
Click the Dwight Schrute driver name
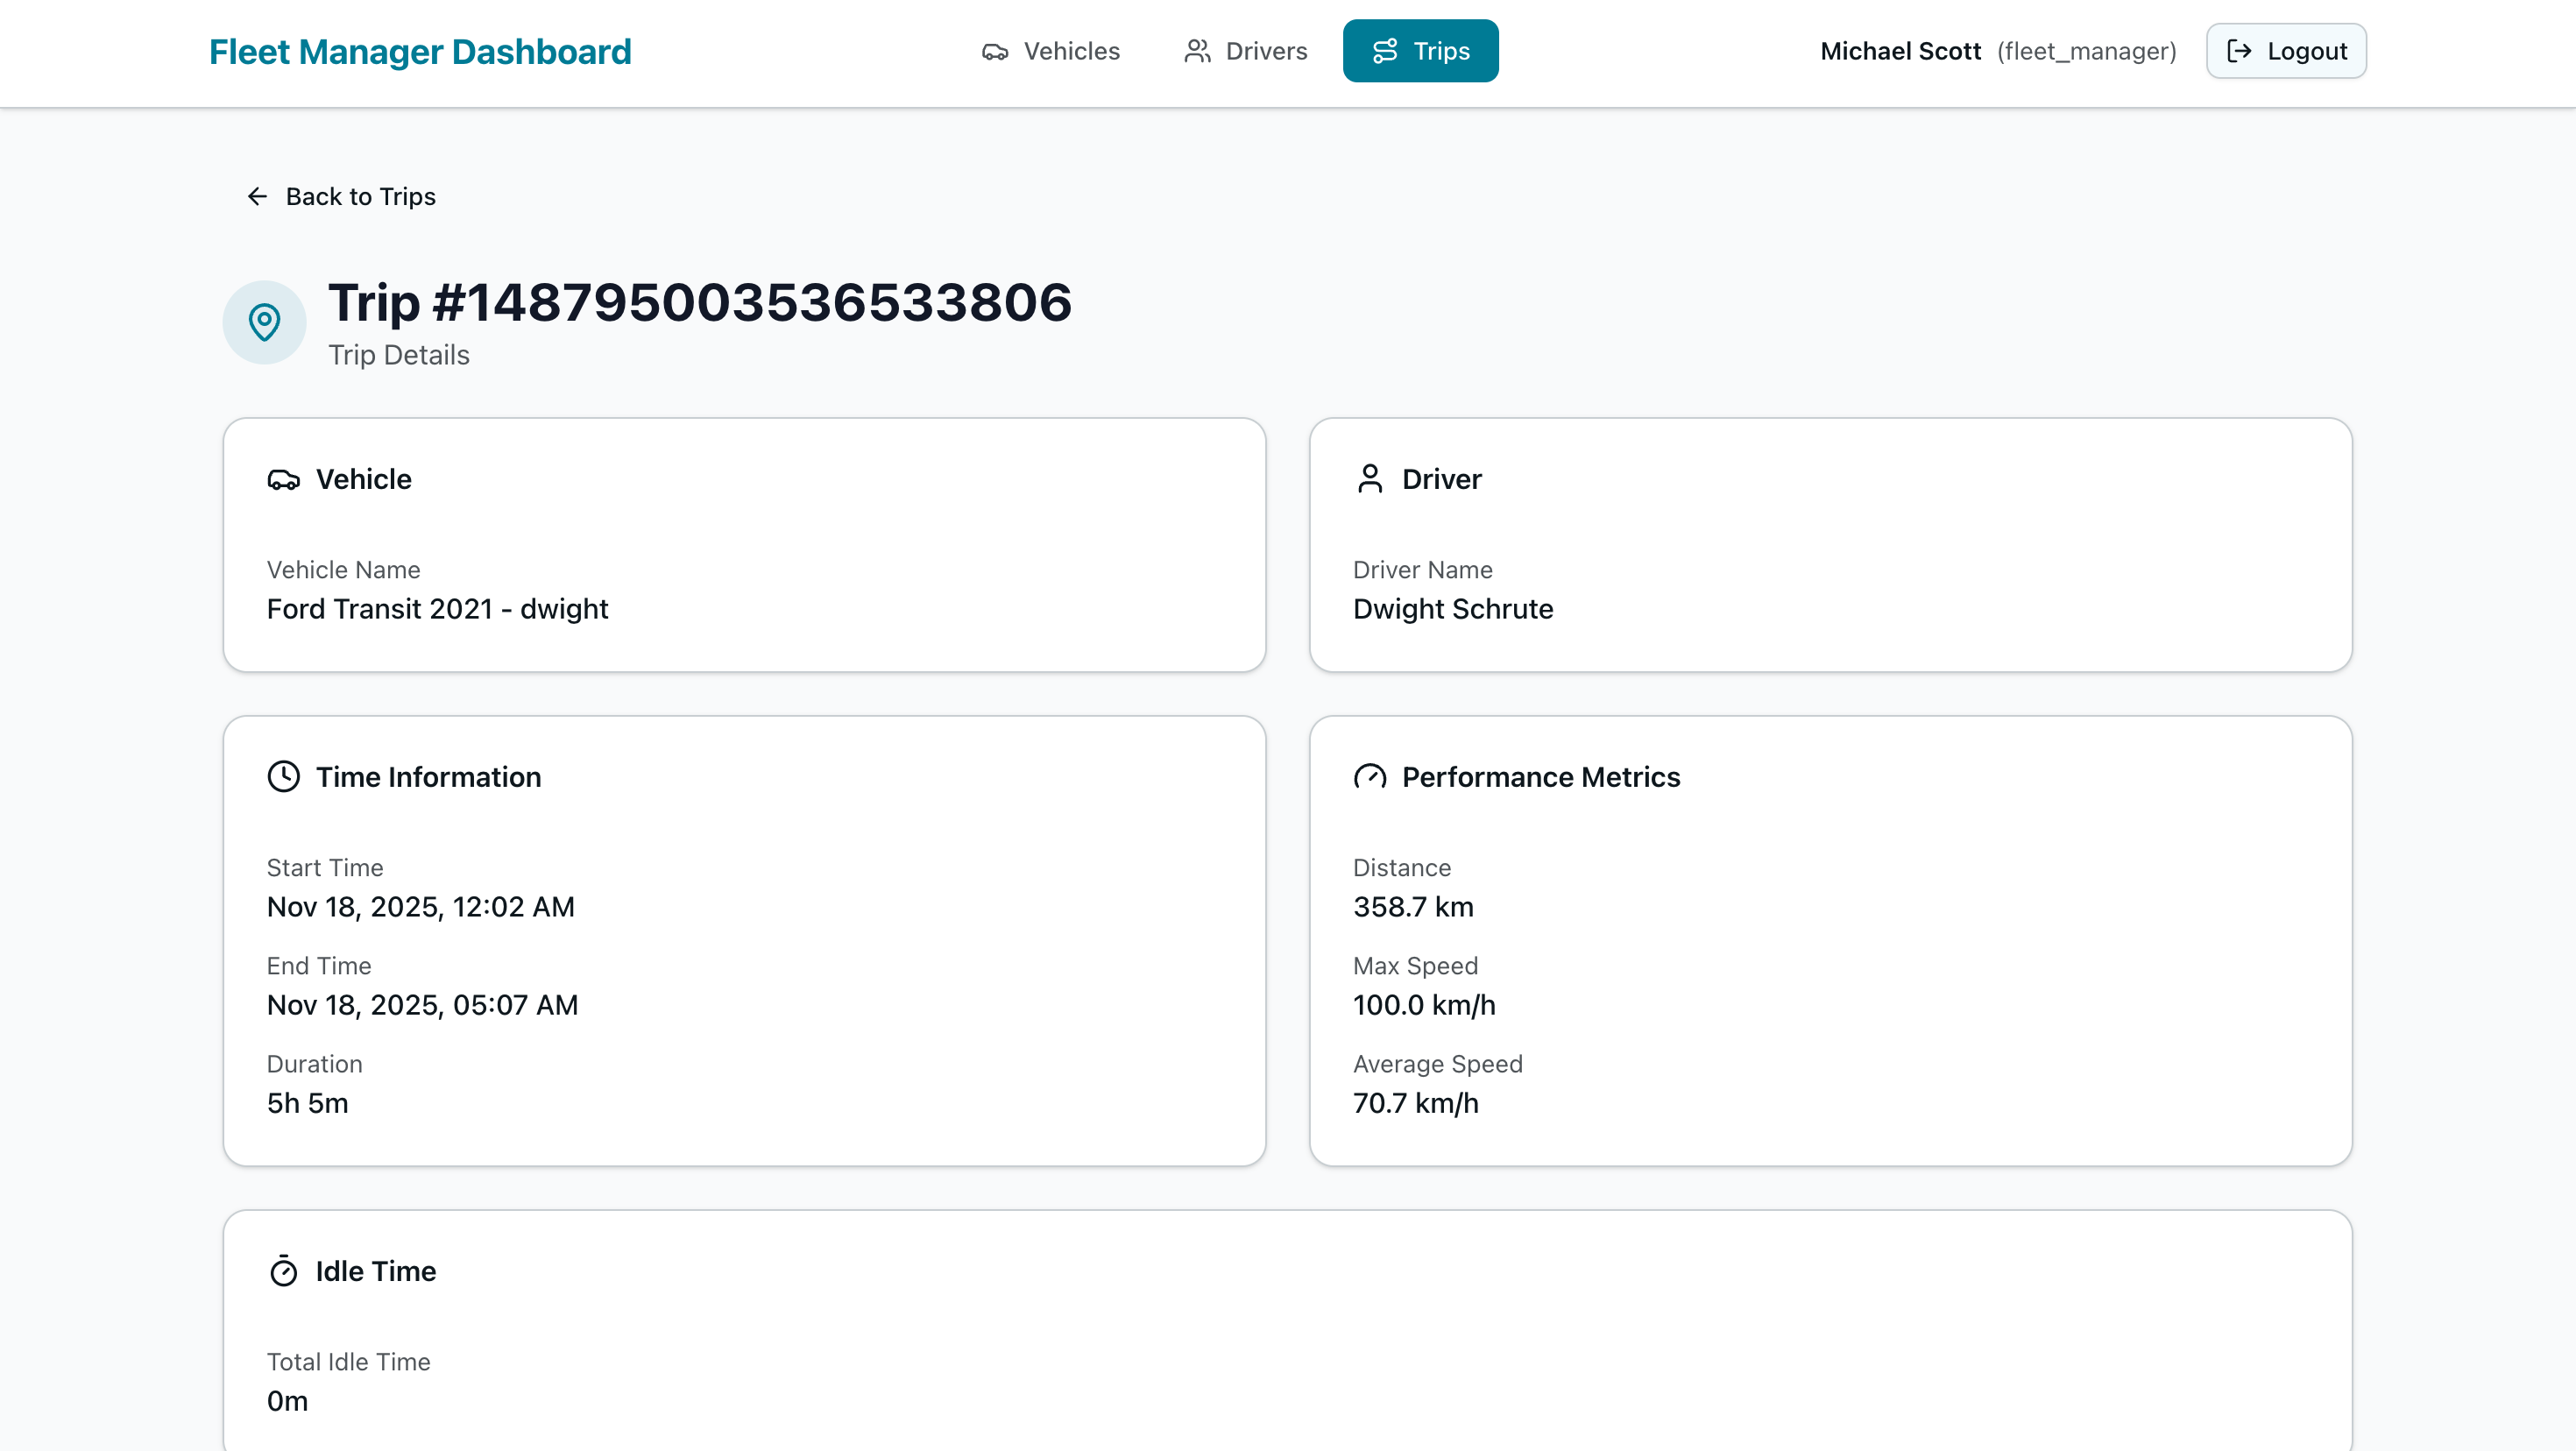(x=1452, y=609)
